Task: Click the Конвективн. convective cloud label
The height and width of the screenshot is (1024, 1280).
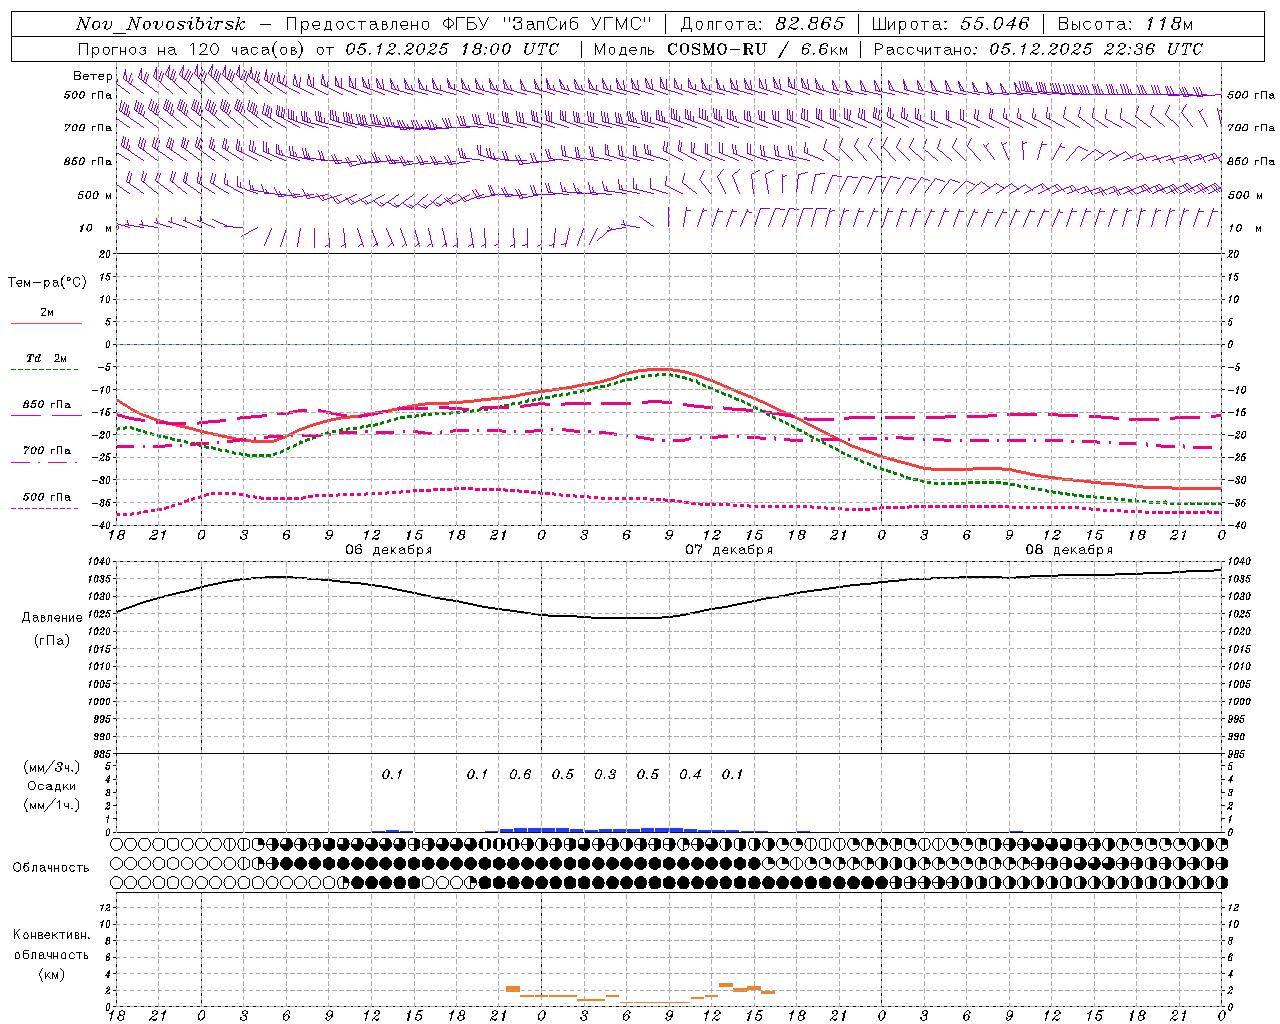Action: coord(51,935)
